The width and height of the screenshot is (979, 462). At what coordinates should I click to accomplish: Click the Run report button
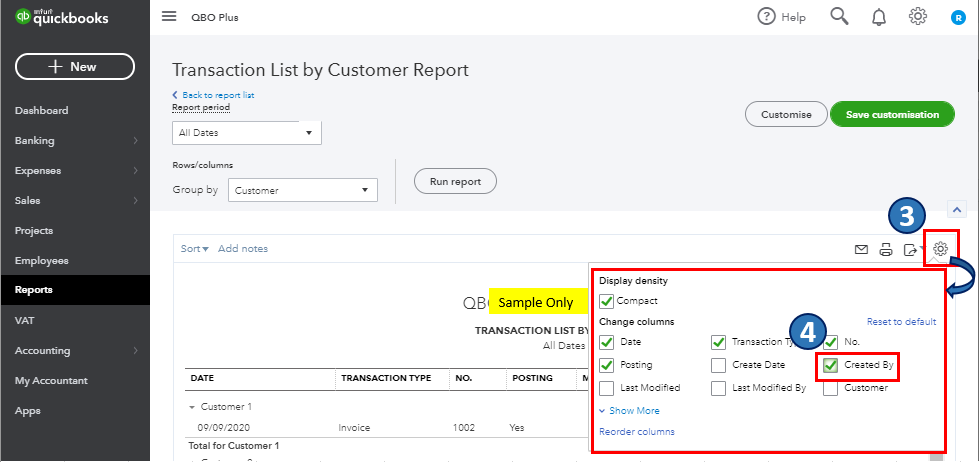pos(455,182)
